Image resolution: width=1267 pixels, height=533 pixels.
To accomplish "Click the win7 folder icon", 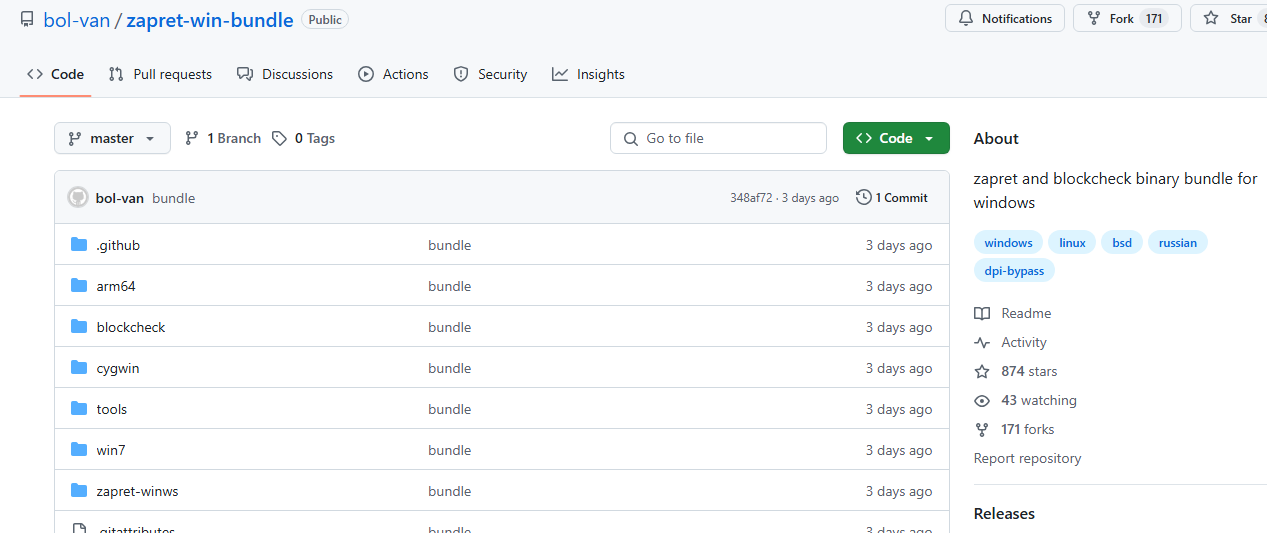I will (79, 450).
